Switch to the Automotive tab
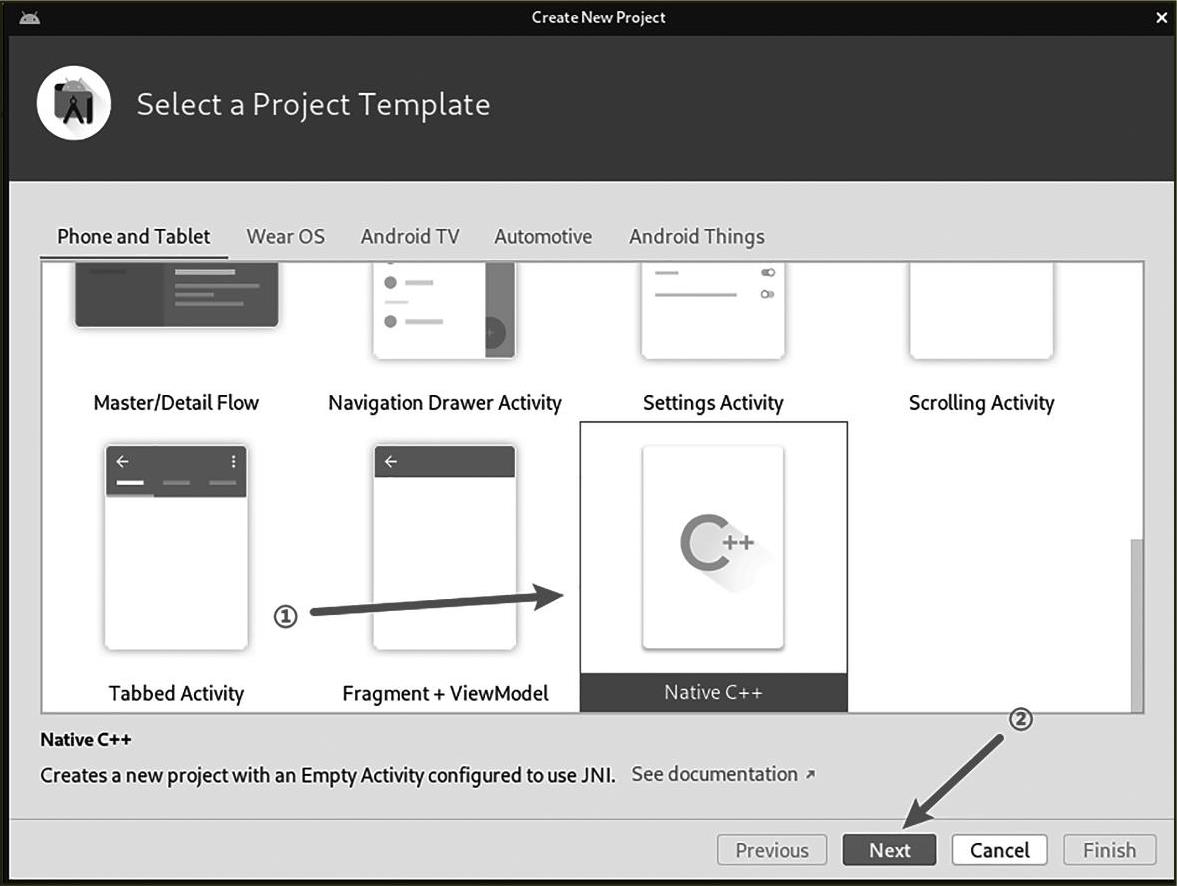 pyautogui.click(x=543, y=237)
